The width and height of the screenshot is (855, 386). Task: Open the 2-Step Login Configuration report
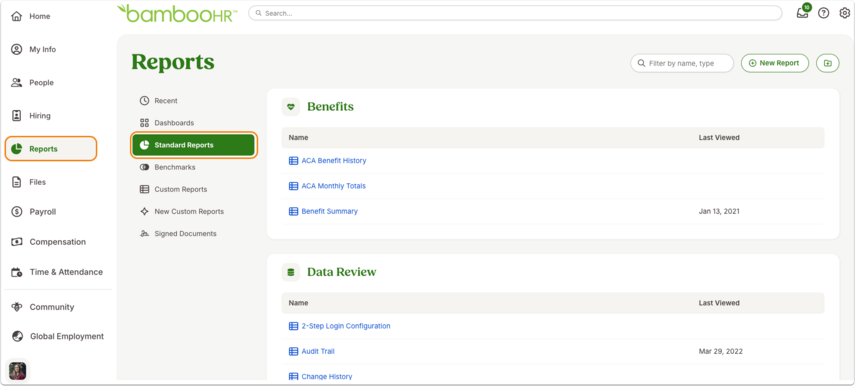[x=346, y=326]
